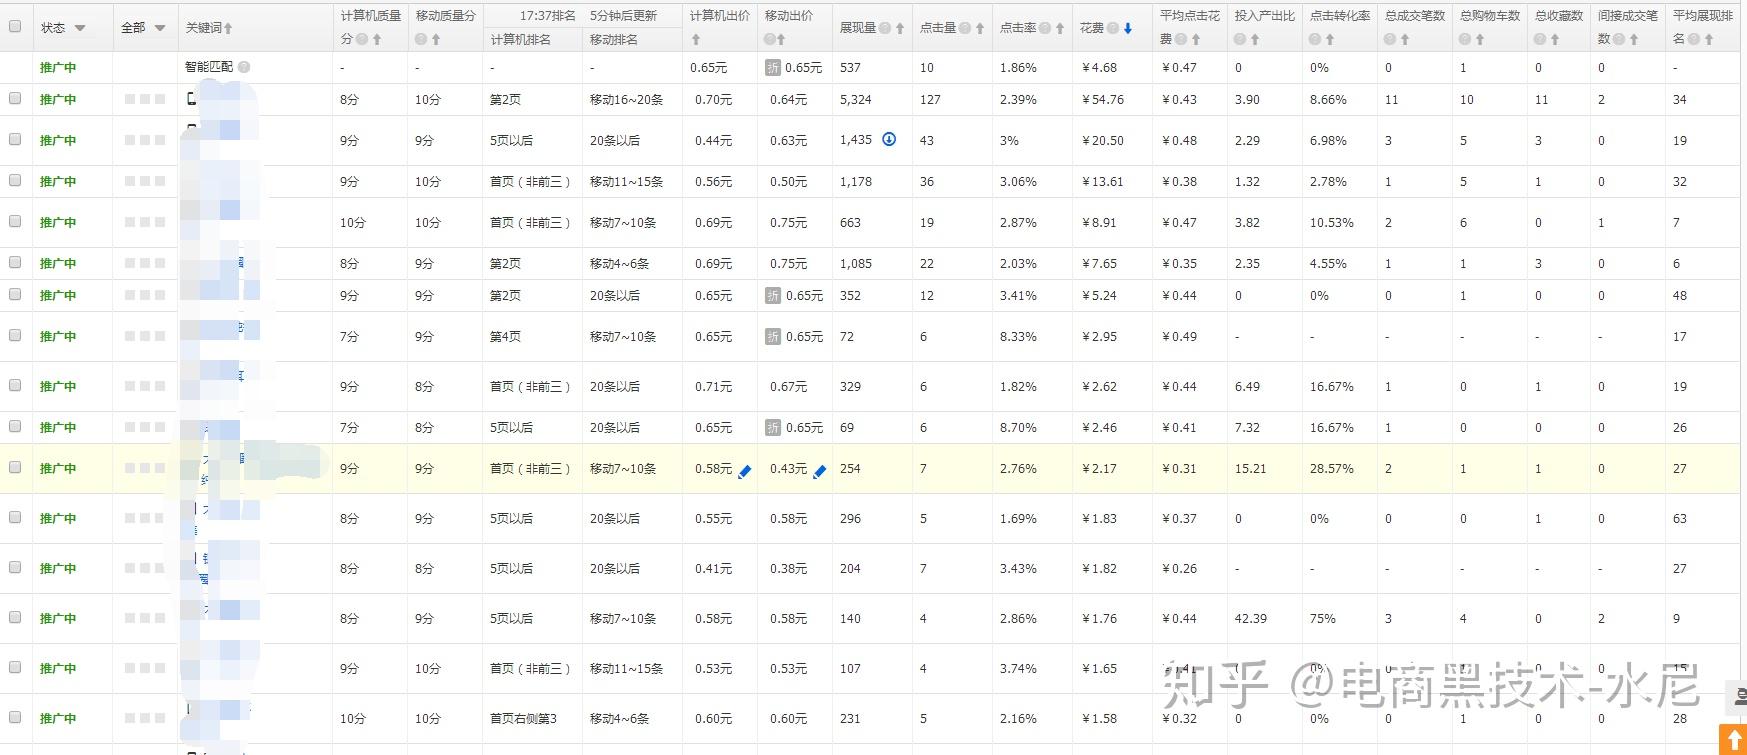This screenshot has width=1747, height=755.
Task: Click the 计算机排名 column sub-header
Action: coord(521,40)
